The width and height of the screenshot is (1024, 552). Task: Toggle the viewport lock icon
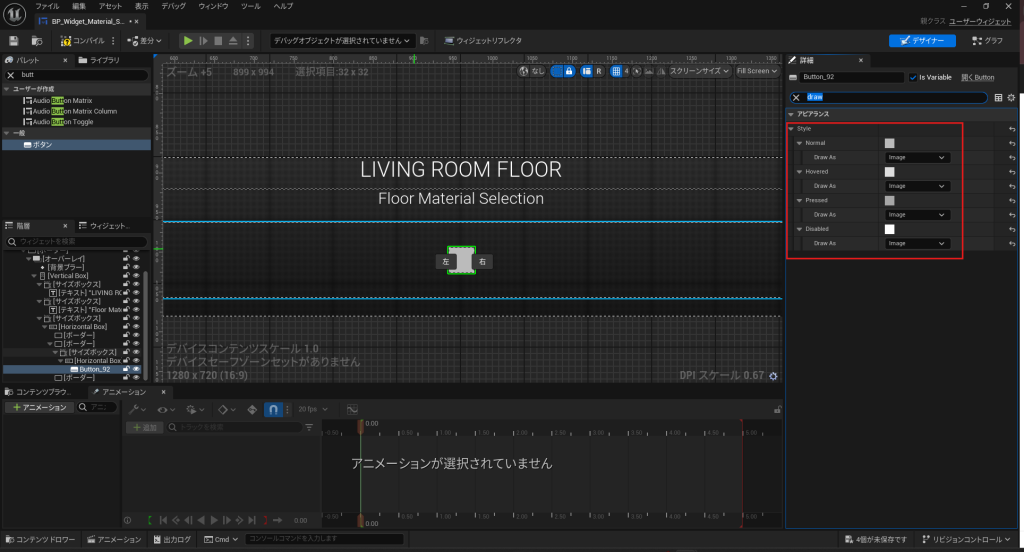(x=569, y=71)
